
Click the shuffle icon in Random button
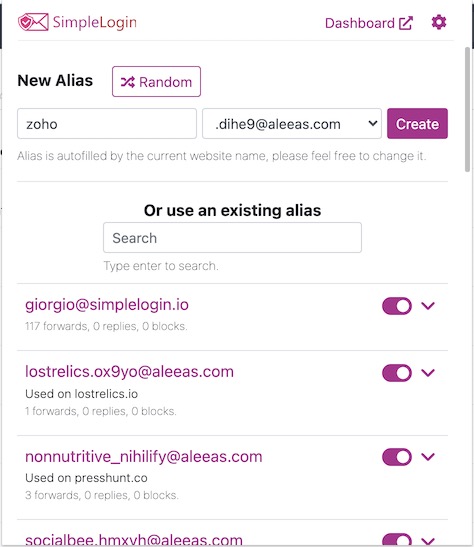click(128, 82)
